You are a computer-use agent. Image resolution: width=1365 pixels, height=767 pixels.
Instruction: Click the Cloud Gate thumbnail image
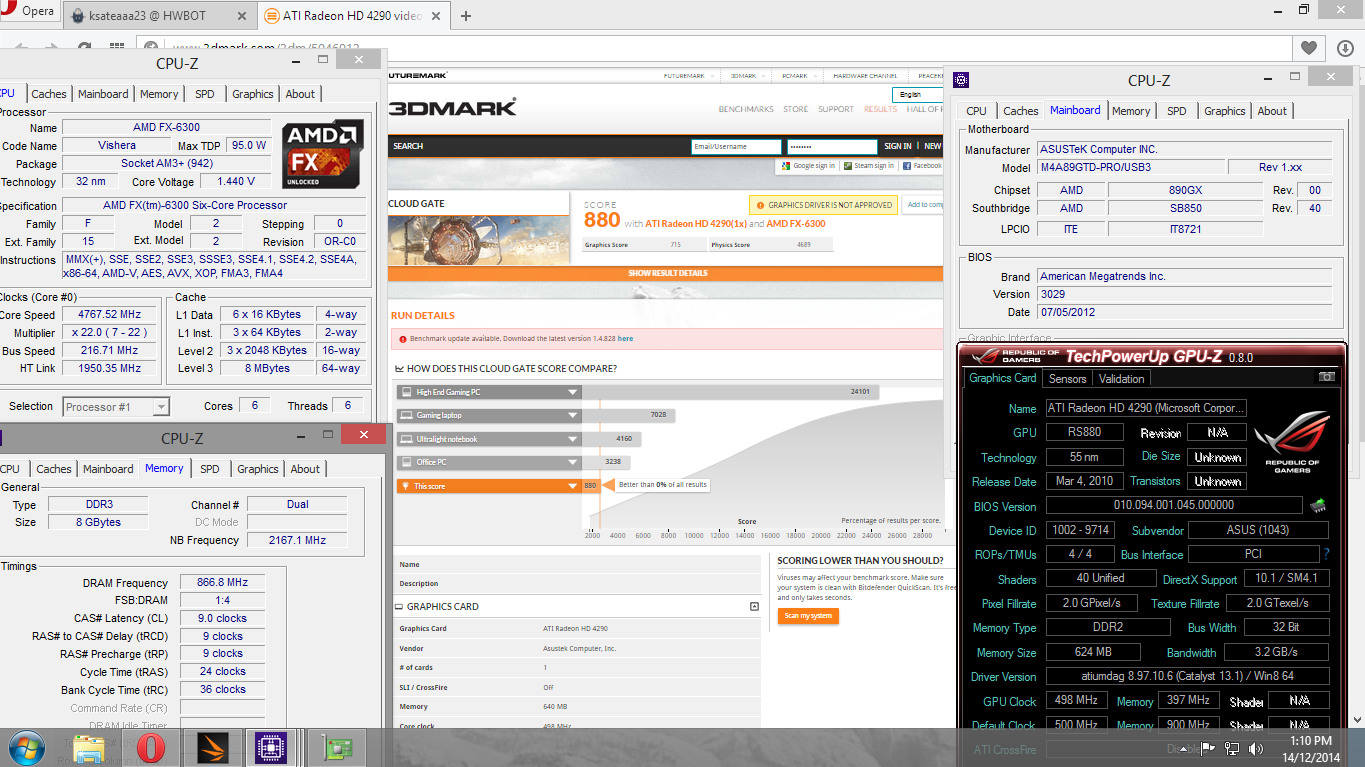478,240
